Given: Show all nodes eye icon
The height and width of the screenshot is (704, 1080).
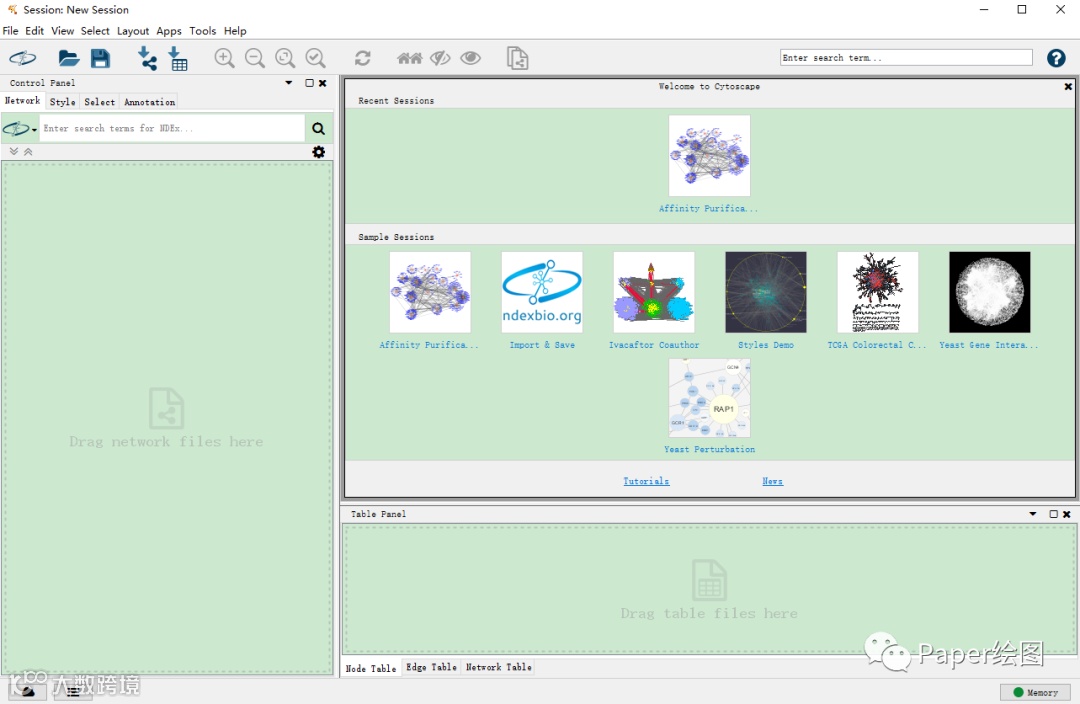Looking at the screenshot, I should point(470,58).
